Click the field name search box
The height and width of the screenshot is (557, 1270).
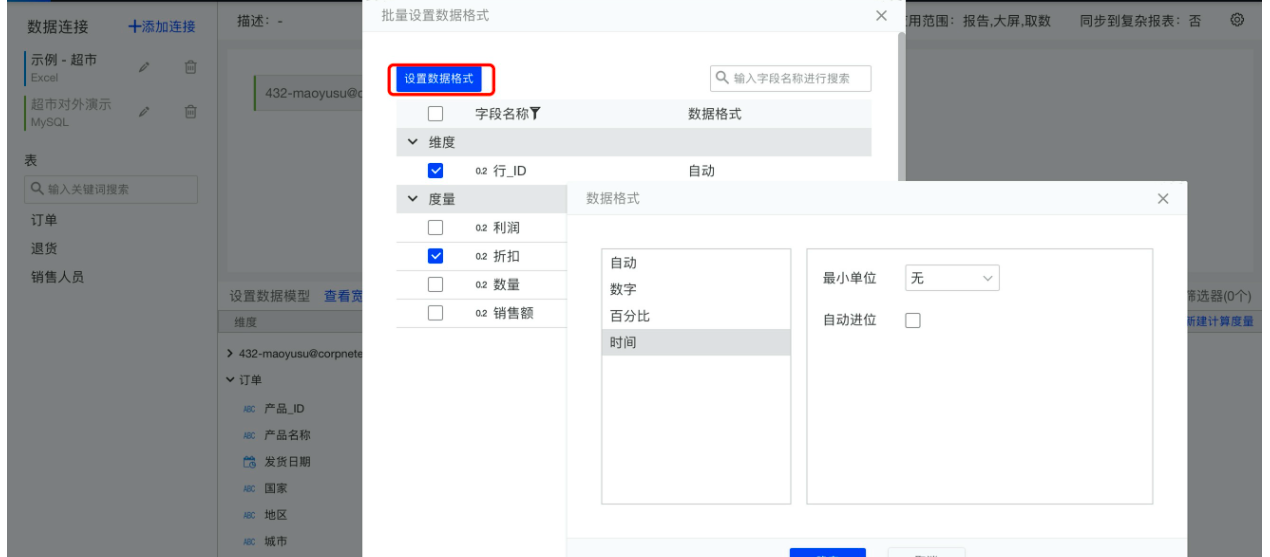click(x=790, y=79)
